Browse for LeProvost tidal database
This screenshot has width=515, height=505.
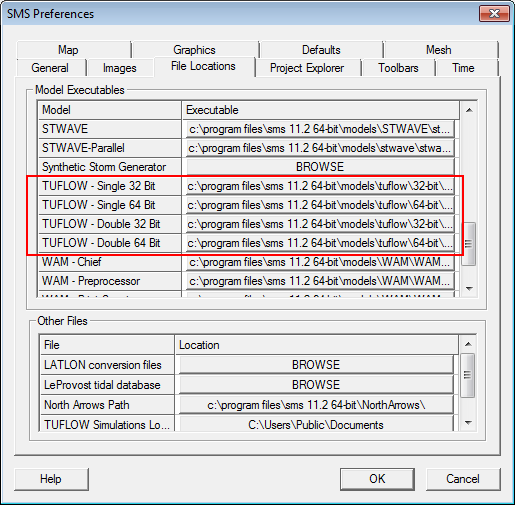tap(316, 385)
